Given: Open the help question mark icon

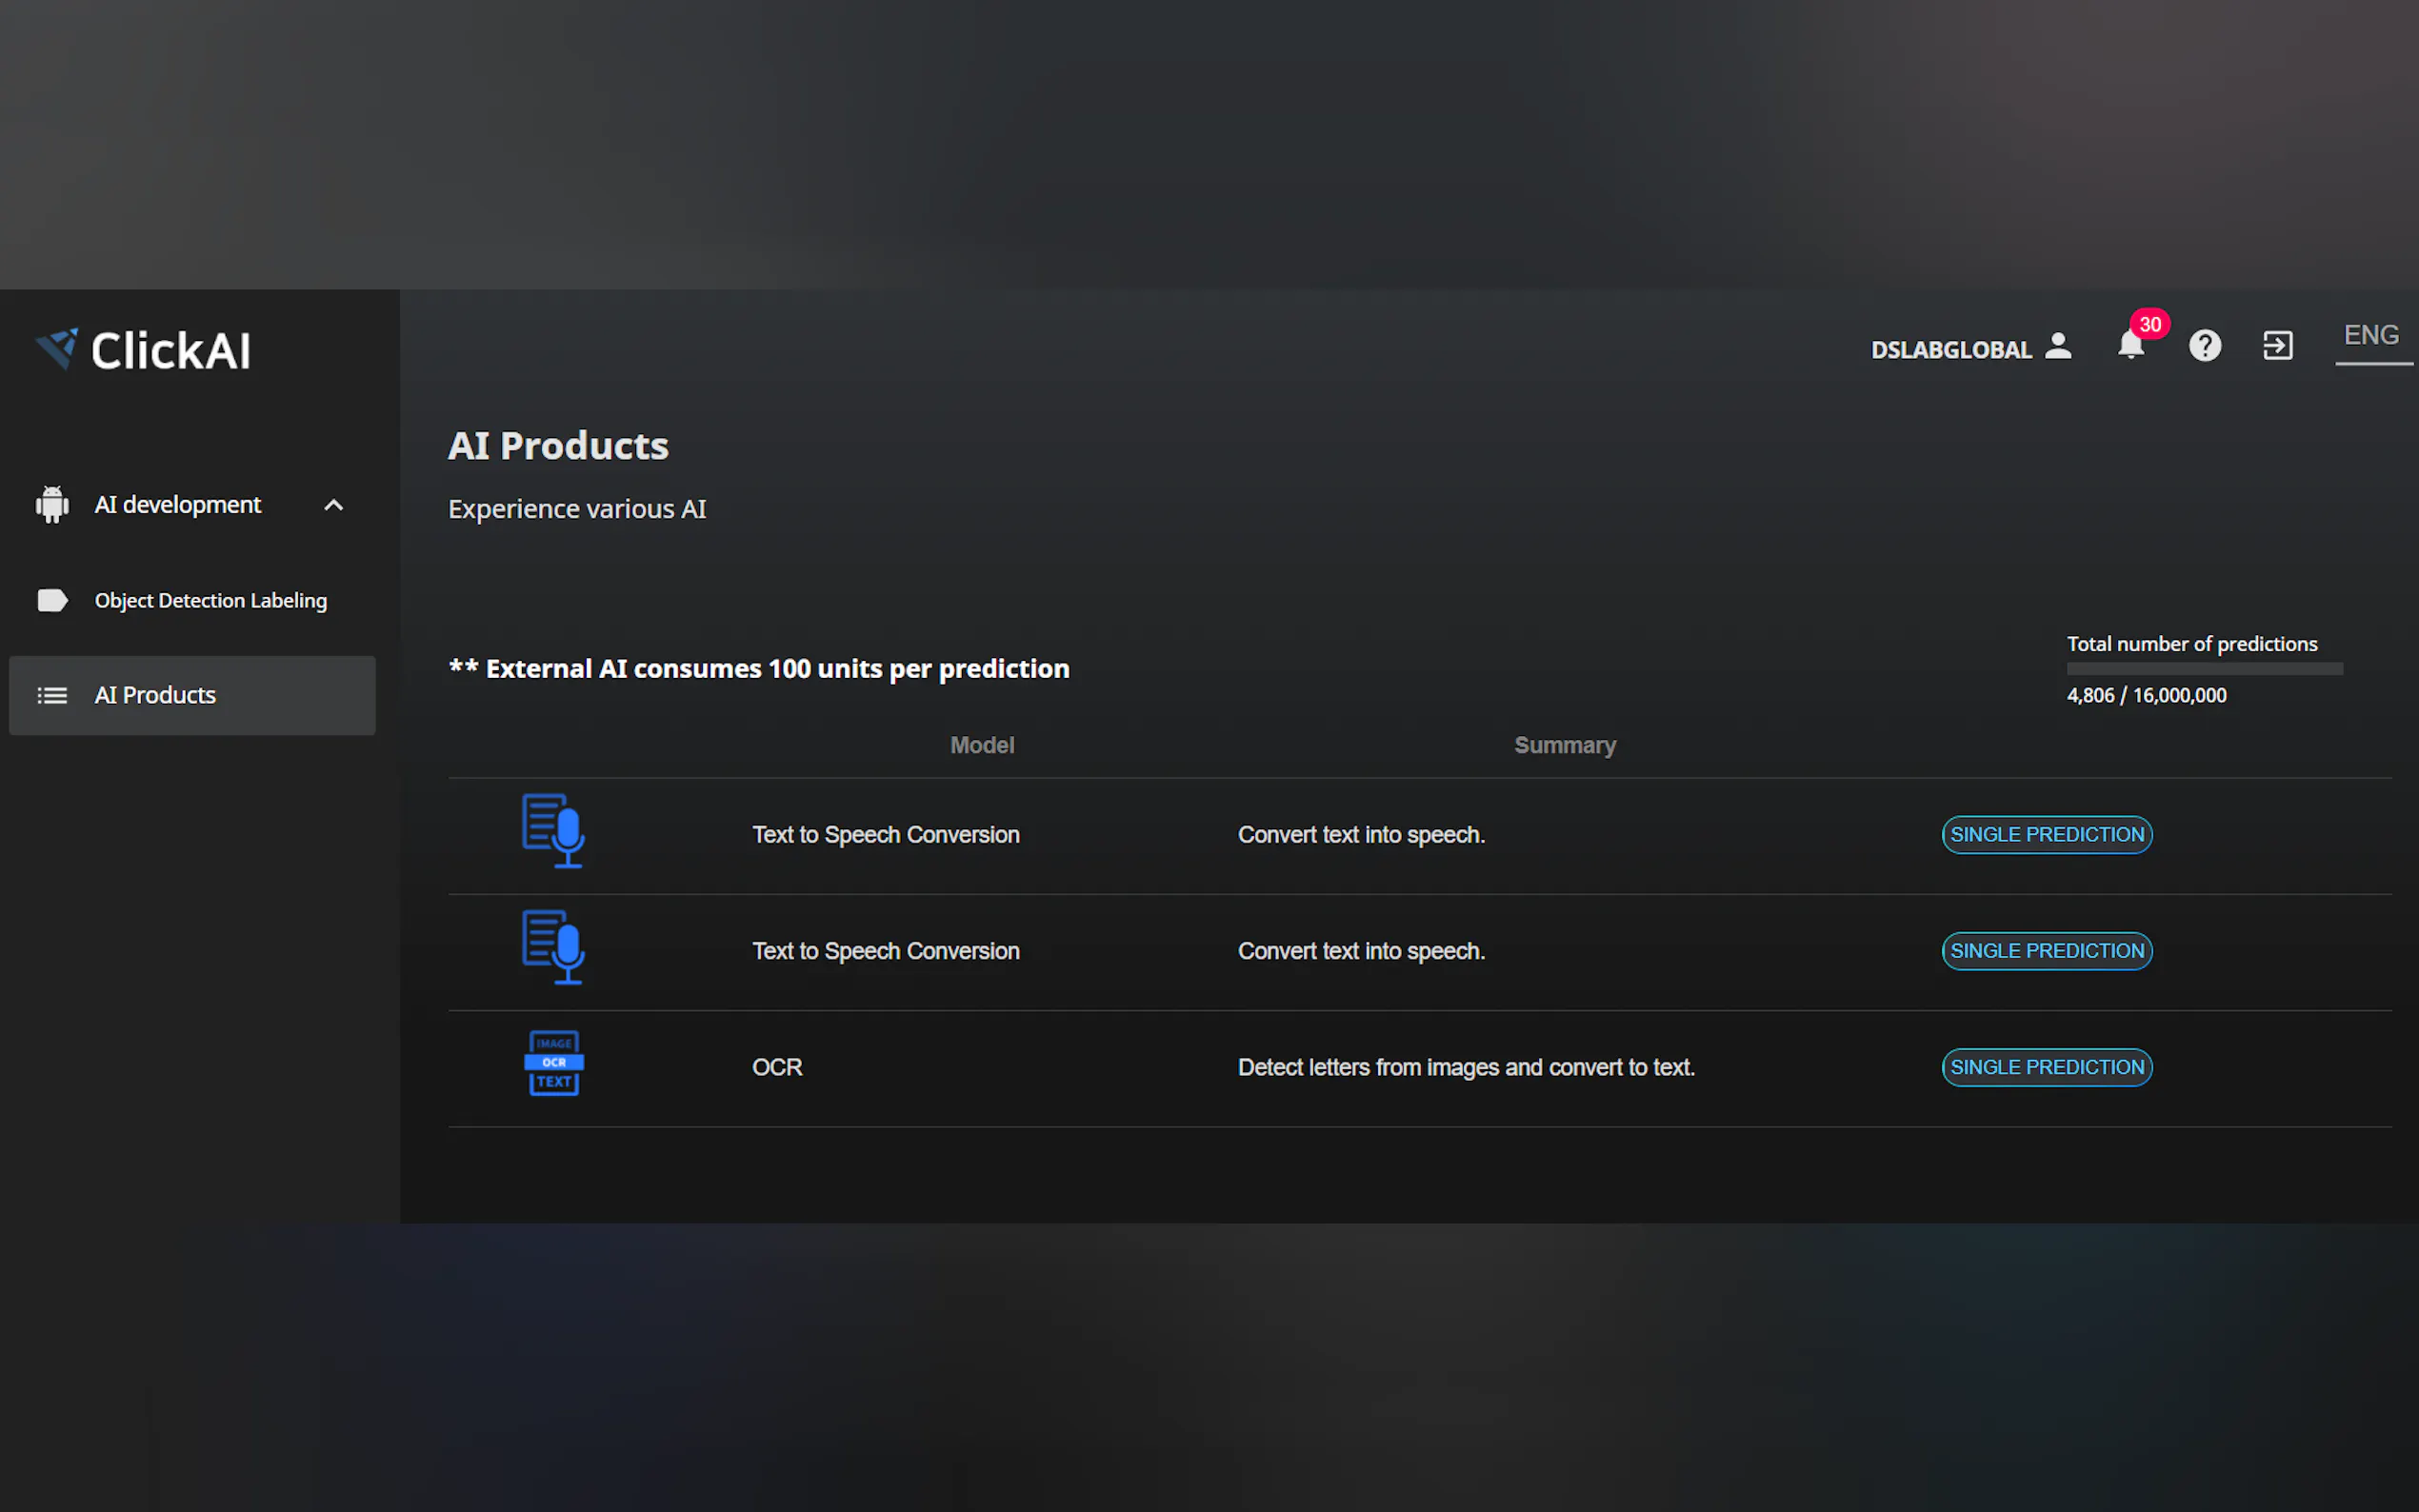Looking at the screenshot, I should 2204,346.
